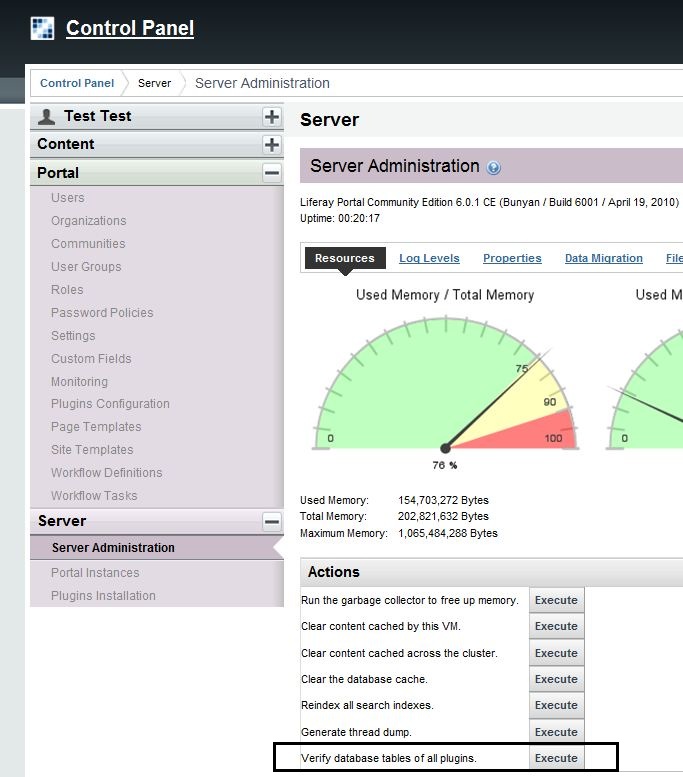Collapse the Portal section
The width and height of the screenshot is (683, 777).
pyautogui.click(x=272, y=173)
